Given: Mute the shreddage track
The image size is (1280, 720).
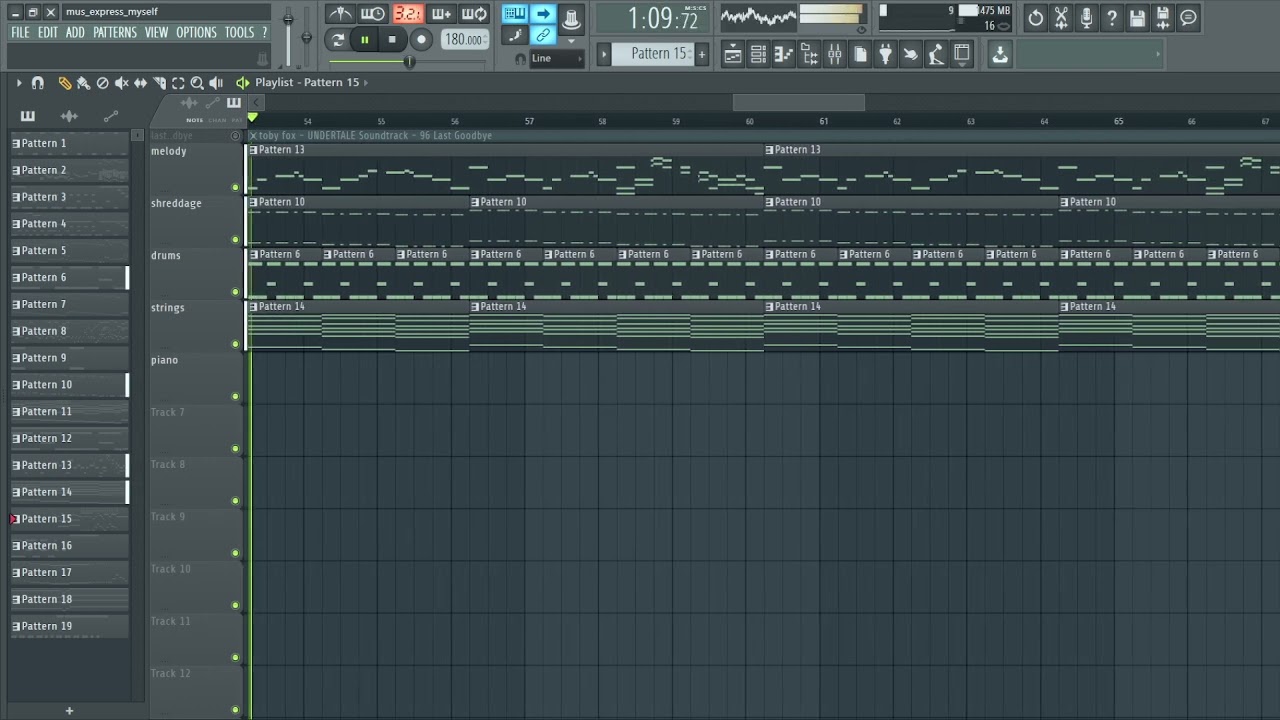Looking at the screenshot, I should (x=236, y=239).
